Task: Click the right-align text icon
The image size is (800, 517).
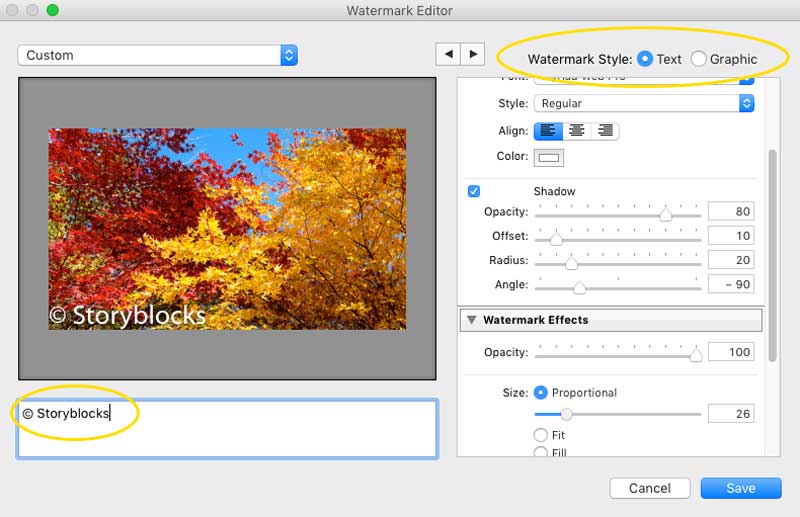Action: [x=605, y=131]
